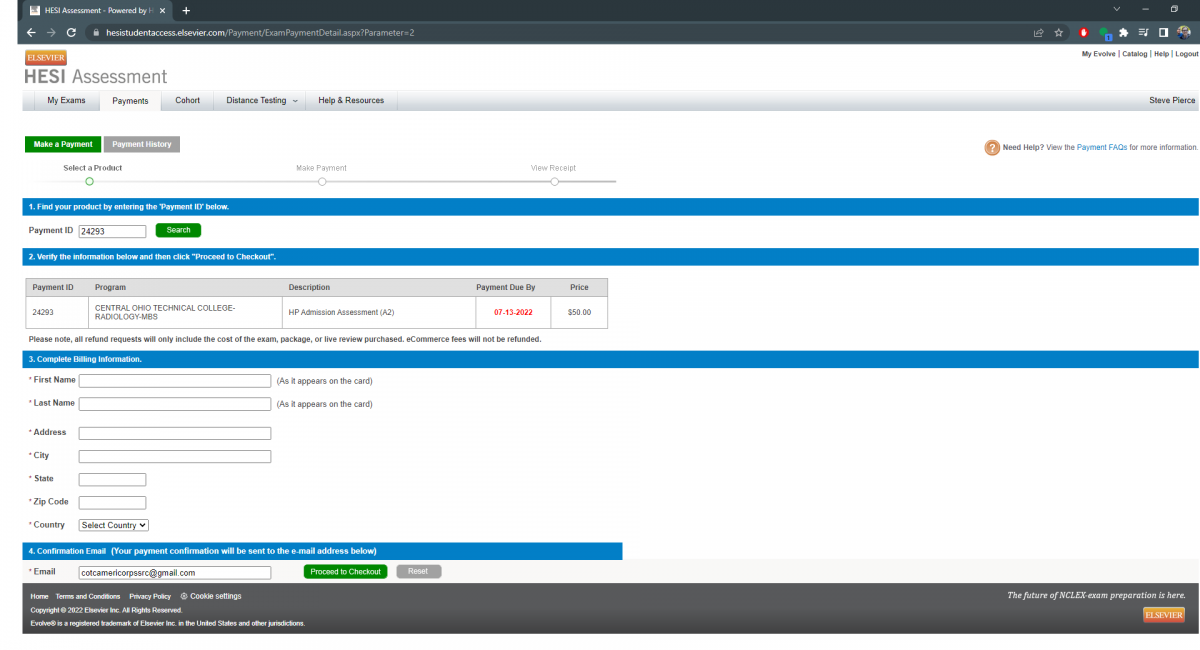This screenshot has width=1200, height=650.
Task: Open the Help & Resources tab
Action: click(351, 100)
